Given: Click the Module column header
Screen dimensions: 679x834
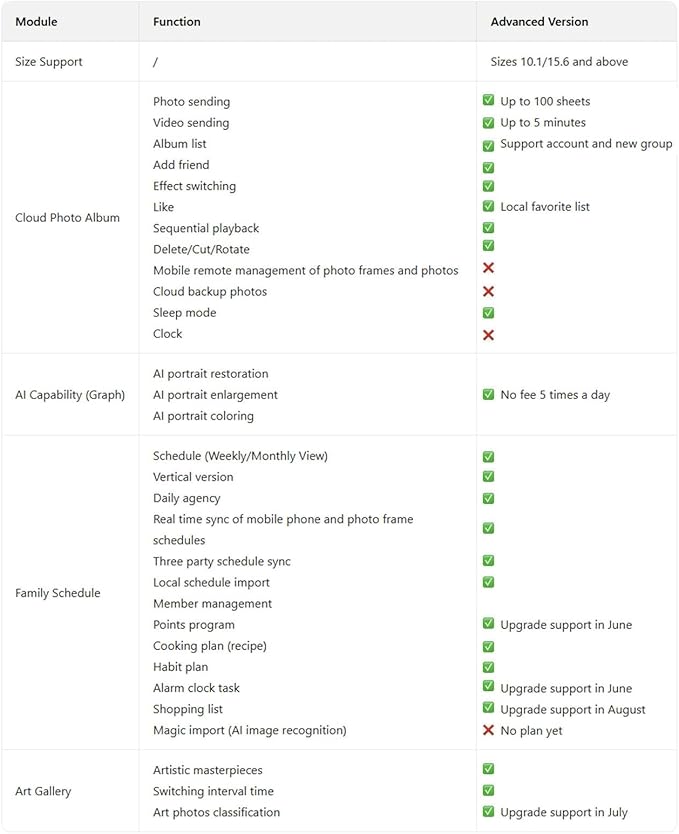Looking at the screenshot, I should click(36, 22).
